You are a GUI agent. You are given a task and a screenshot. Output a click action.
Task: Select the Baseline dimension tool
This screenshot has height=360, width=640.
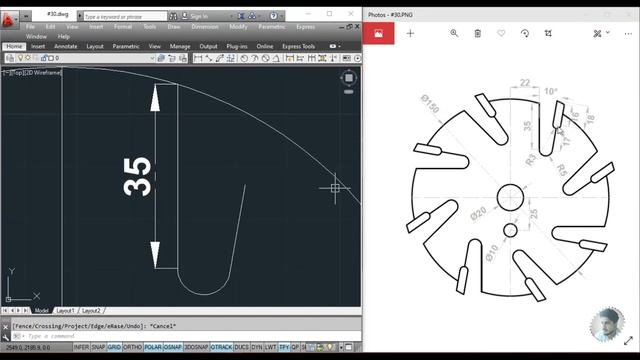click(x=300, y=58)
